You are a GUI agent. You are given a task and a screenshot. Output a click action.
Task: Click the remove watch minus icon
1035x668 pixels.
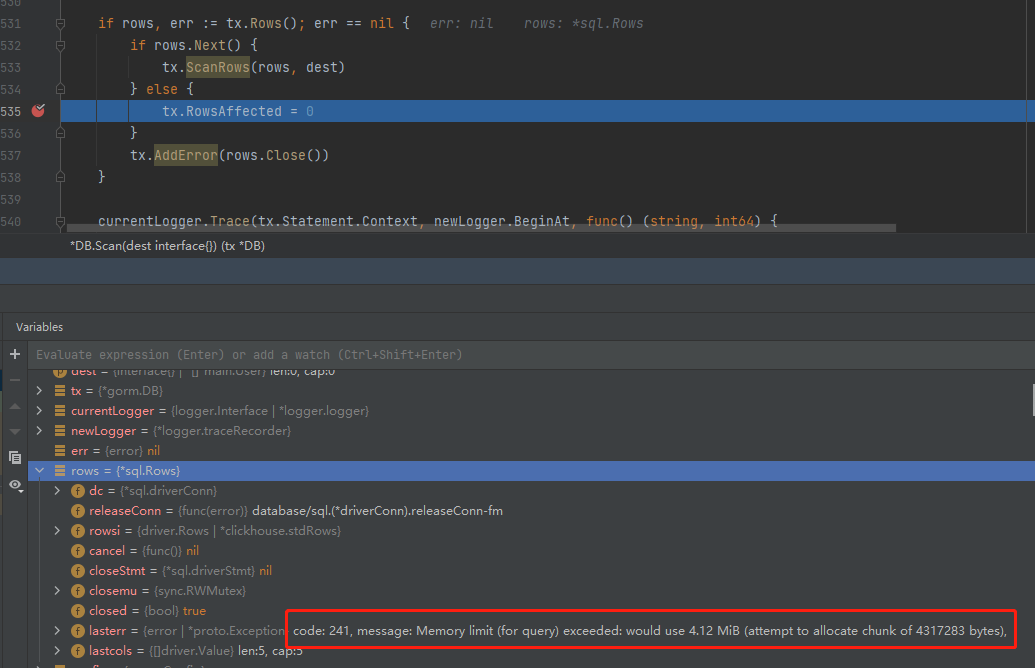(14, 378)
